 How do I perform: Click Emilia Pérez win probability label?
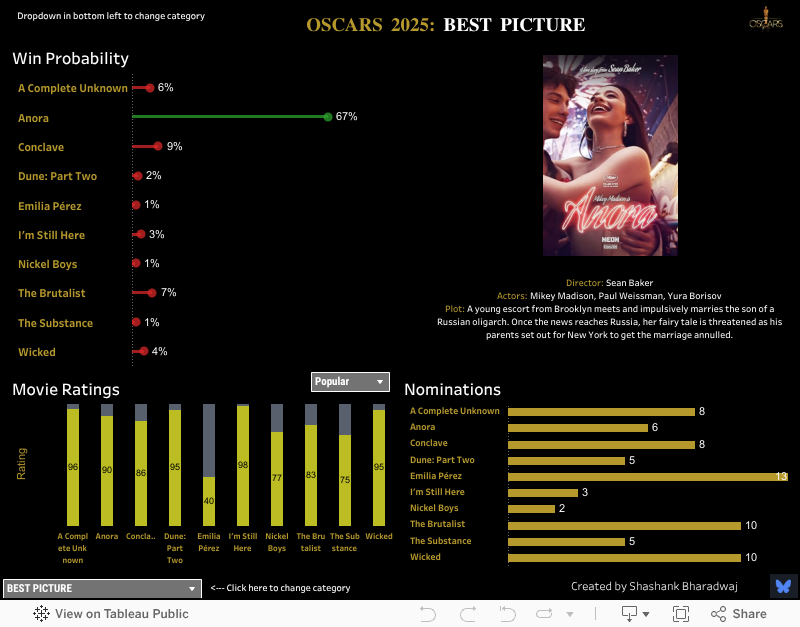click(50, 206)
